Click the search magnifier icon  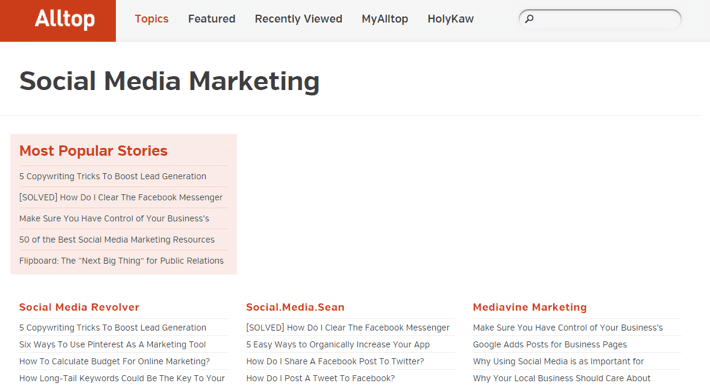pos(529,19)
